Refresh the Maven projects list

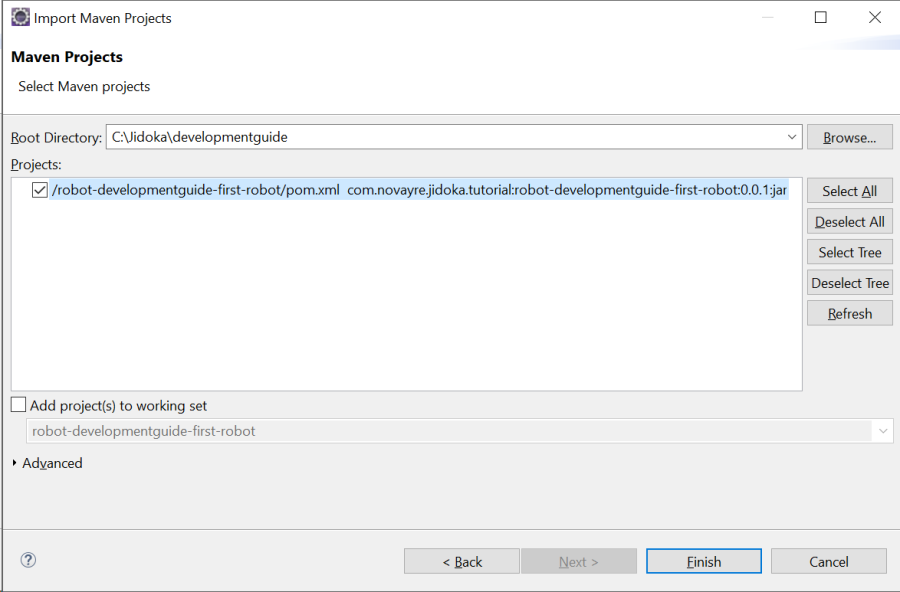click(x=849, y=314)
